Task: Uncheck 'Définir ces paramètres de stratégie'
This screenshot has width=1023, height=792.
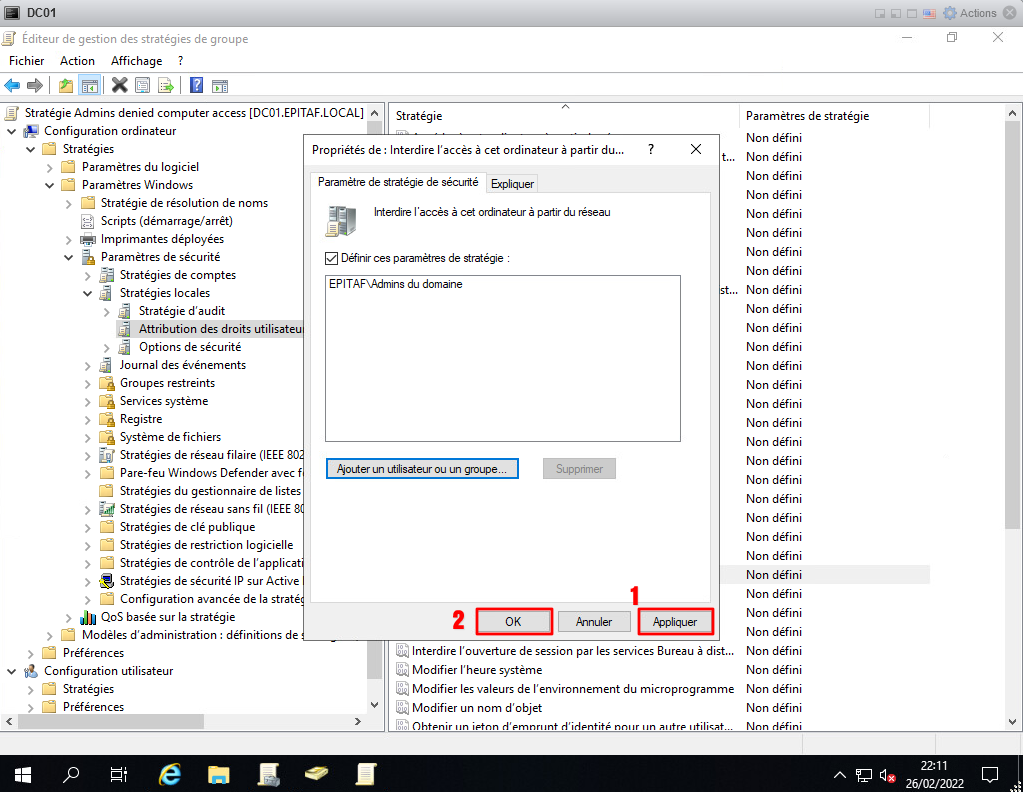Action: coord(332,258)
